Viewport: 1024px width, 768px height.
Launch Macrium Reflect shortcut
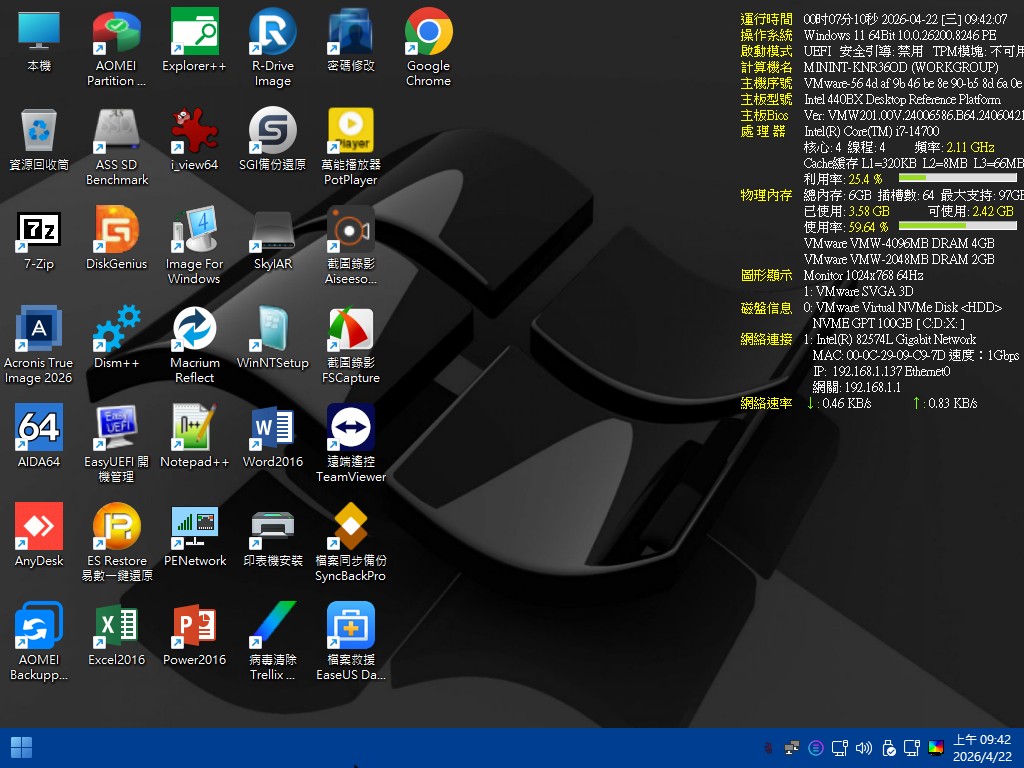(195, 329)
